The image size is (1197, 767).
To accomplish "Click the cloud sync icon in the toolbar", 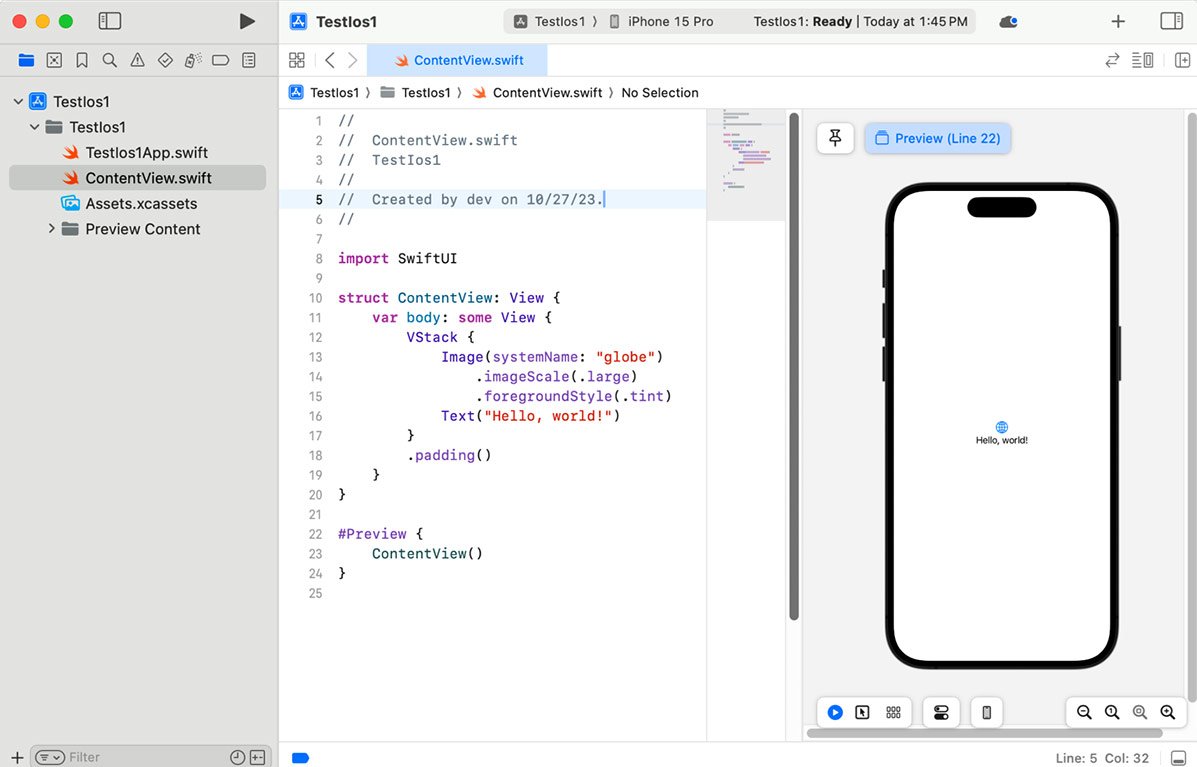I will [x=1007, y=21].
